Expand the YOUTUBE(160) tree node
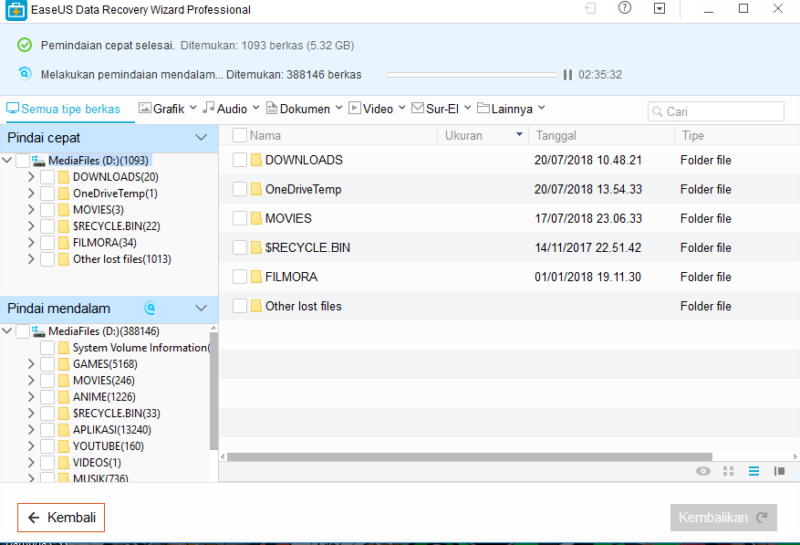 coord(31,446)
